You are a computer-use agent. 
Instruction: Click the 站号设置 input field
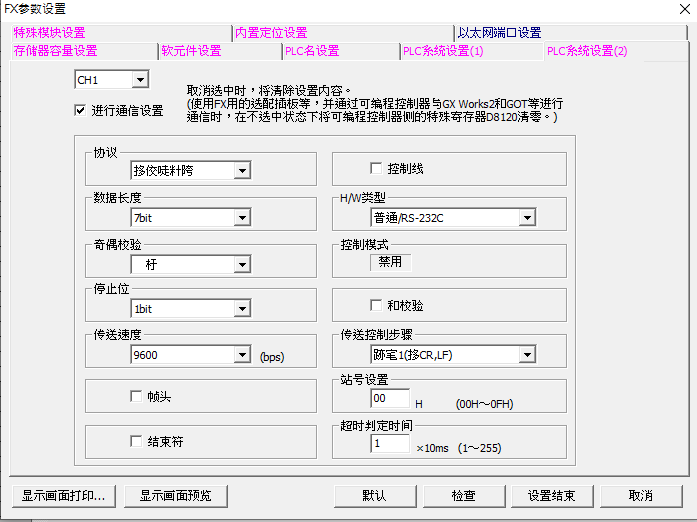[389, 398]
